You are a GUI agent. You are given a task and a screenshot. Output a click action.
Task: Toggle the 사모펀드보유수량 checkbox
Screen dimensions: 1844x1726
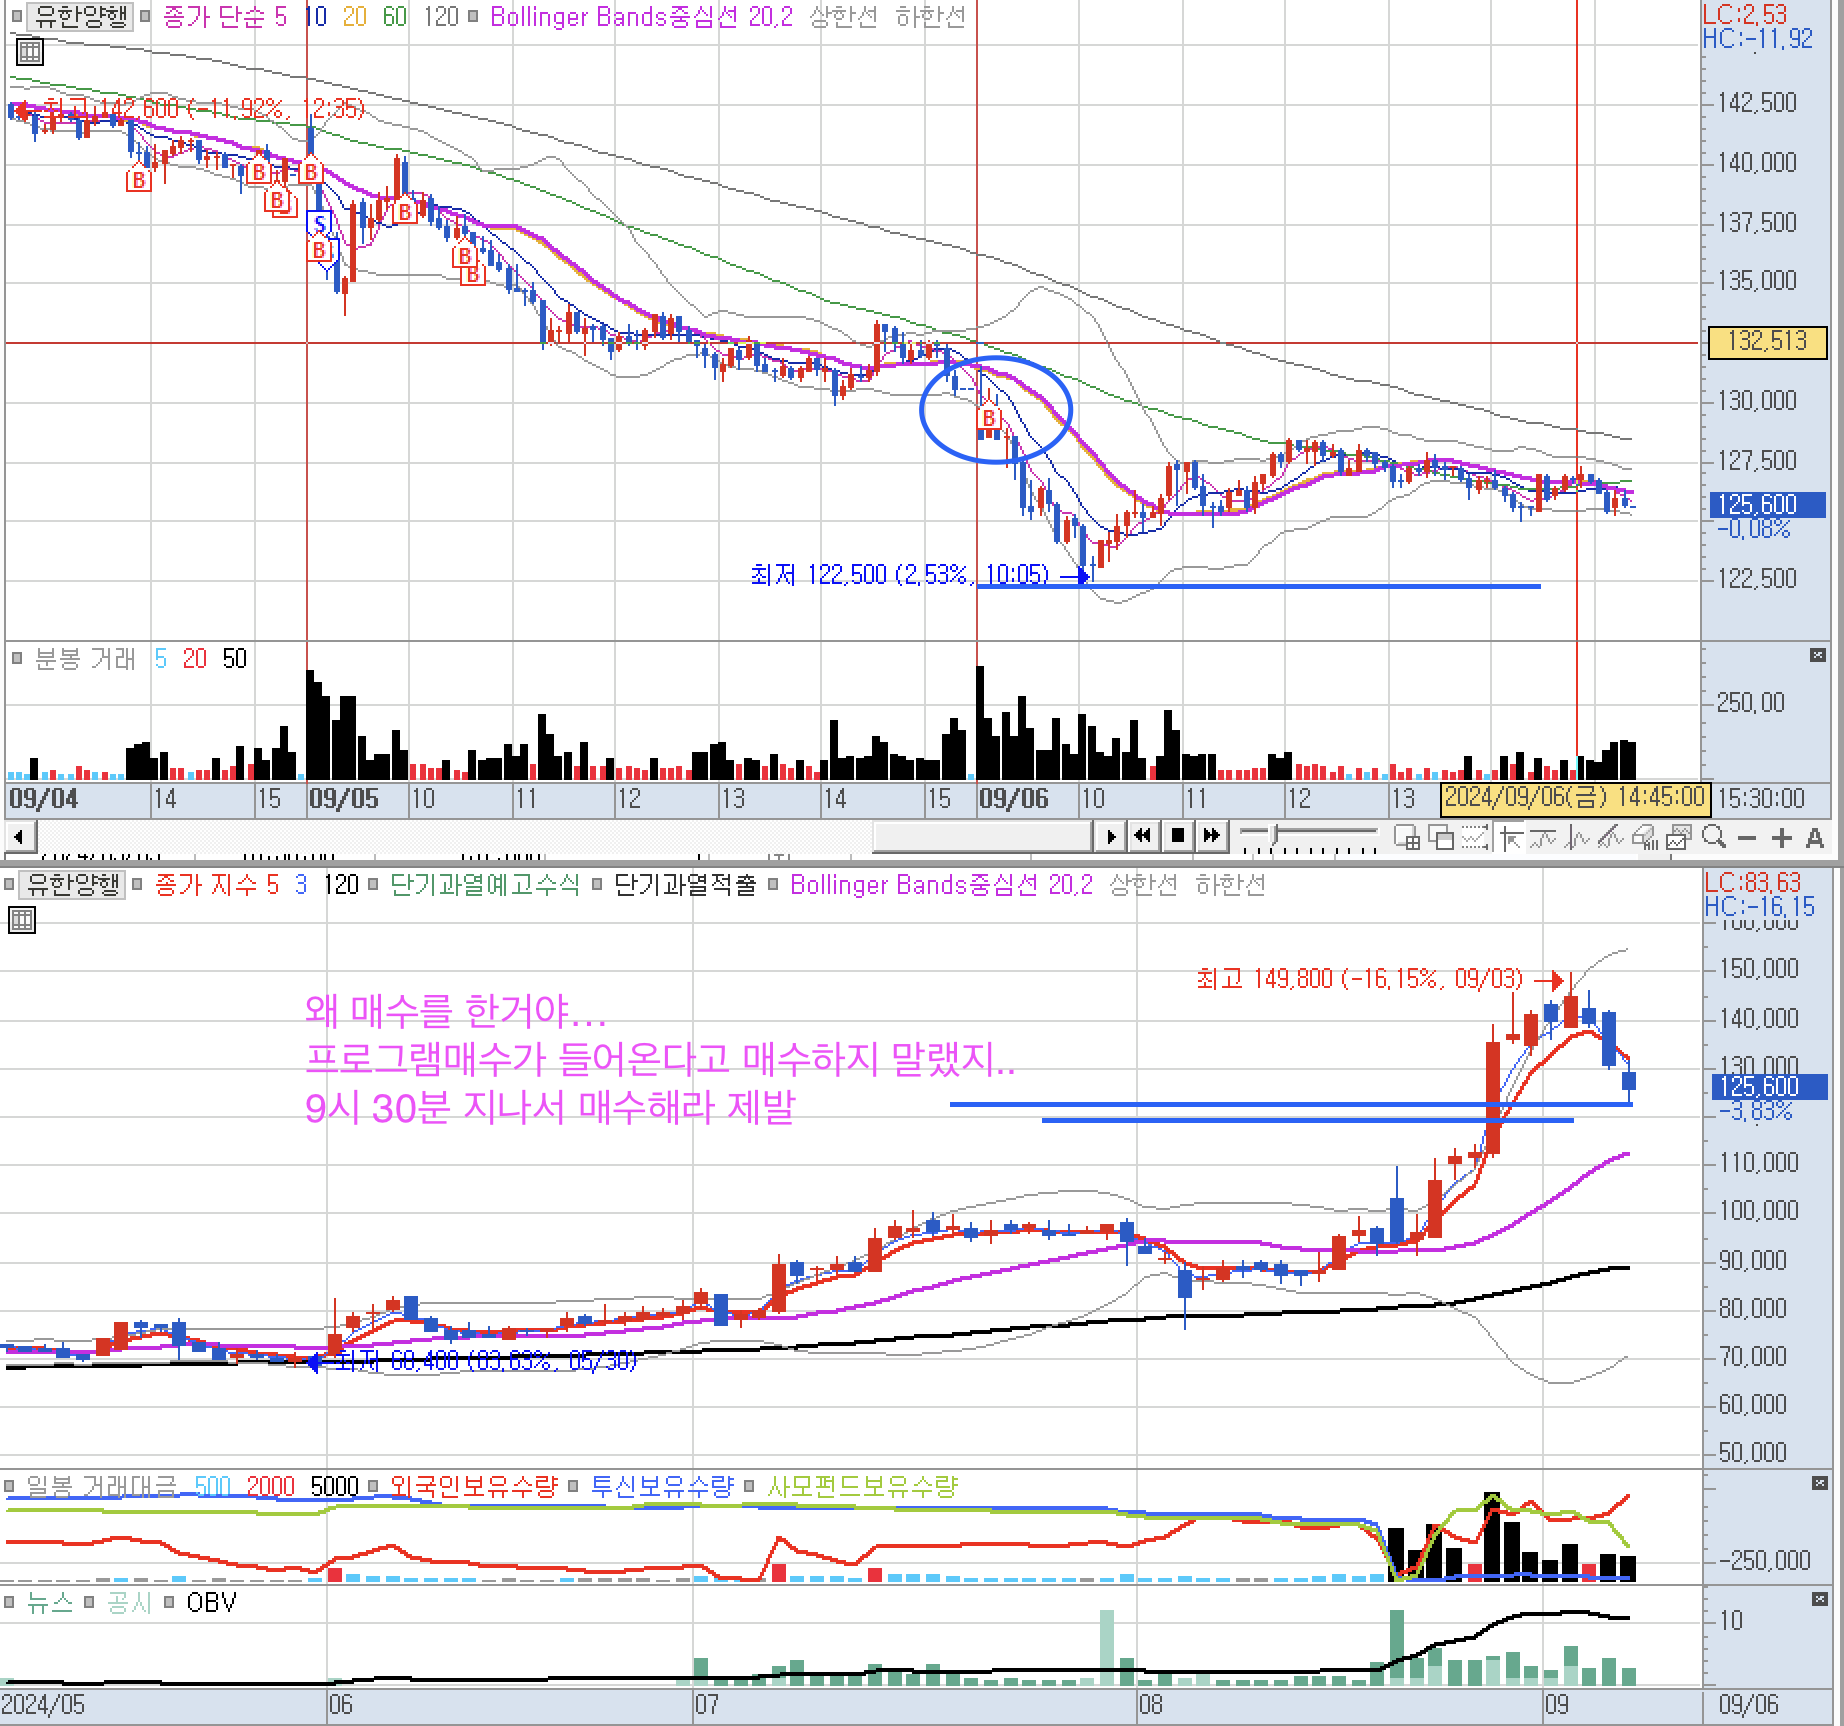click(750, 1486)
